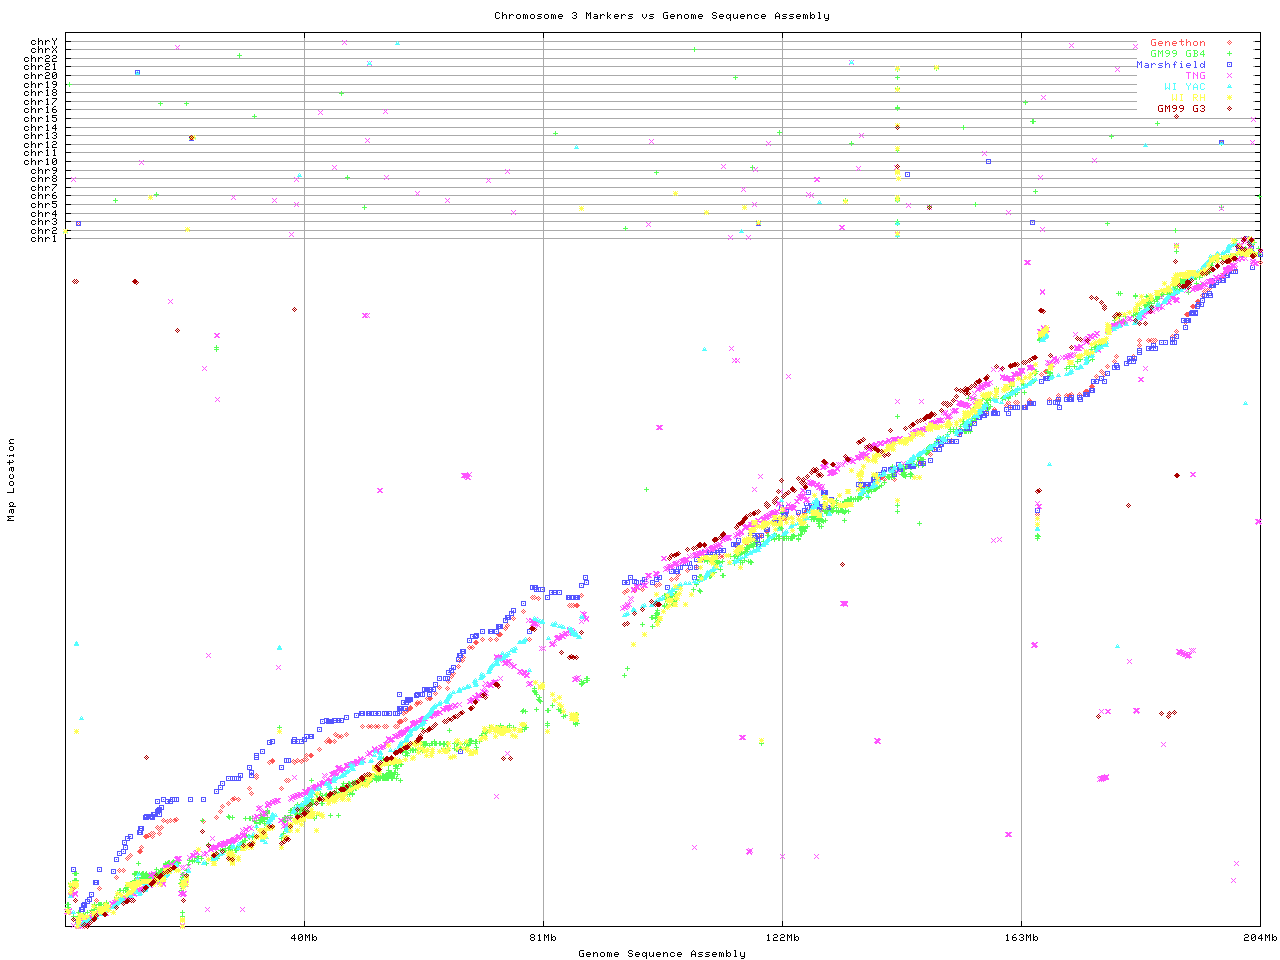
Task: Click the Genethon diamond legend marker
Action: point(1229,43)
